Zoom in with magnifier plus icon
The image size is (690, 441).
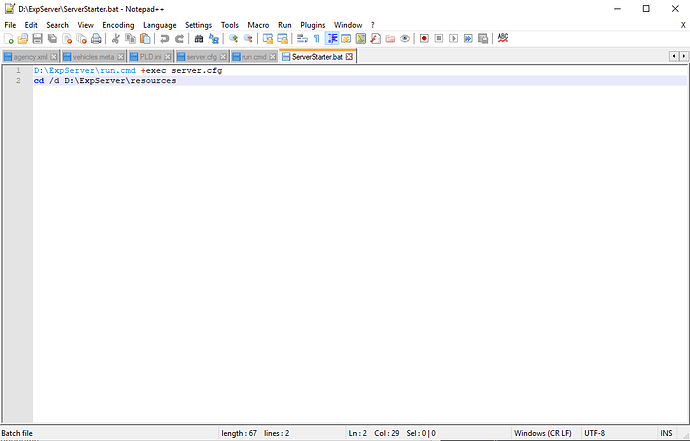[x=234, y=39]
